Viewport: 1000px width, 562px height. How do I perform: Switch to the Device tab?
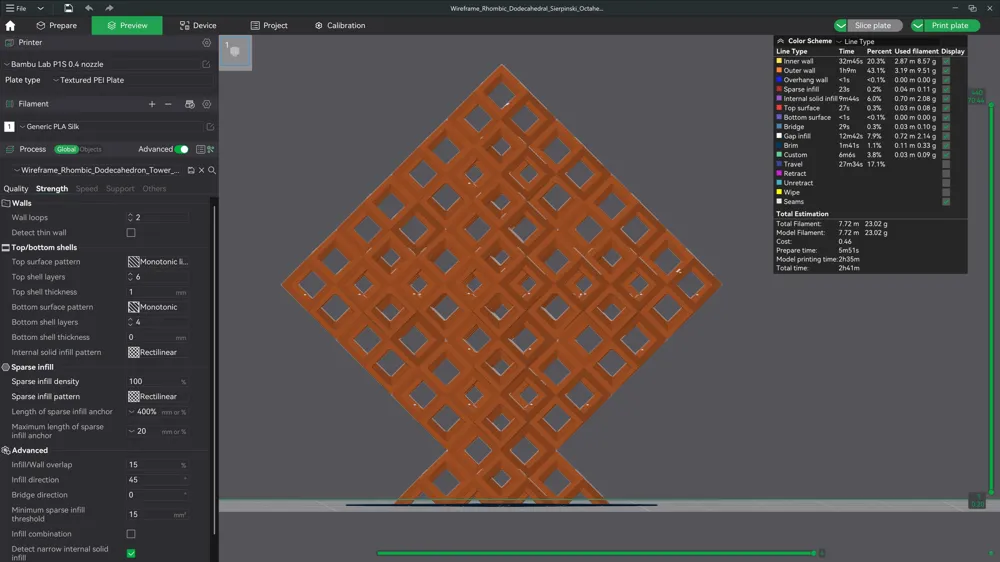(198, 26)
